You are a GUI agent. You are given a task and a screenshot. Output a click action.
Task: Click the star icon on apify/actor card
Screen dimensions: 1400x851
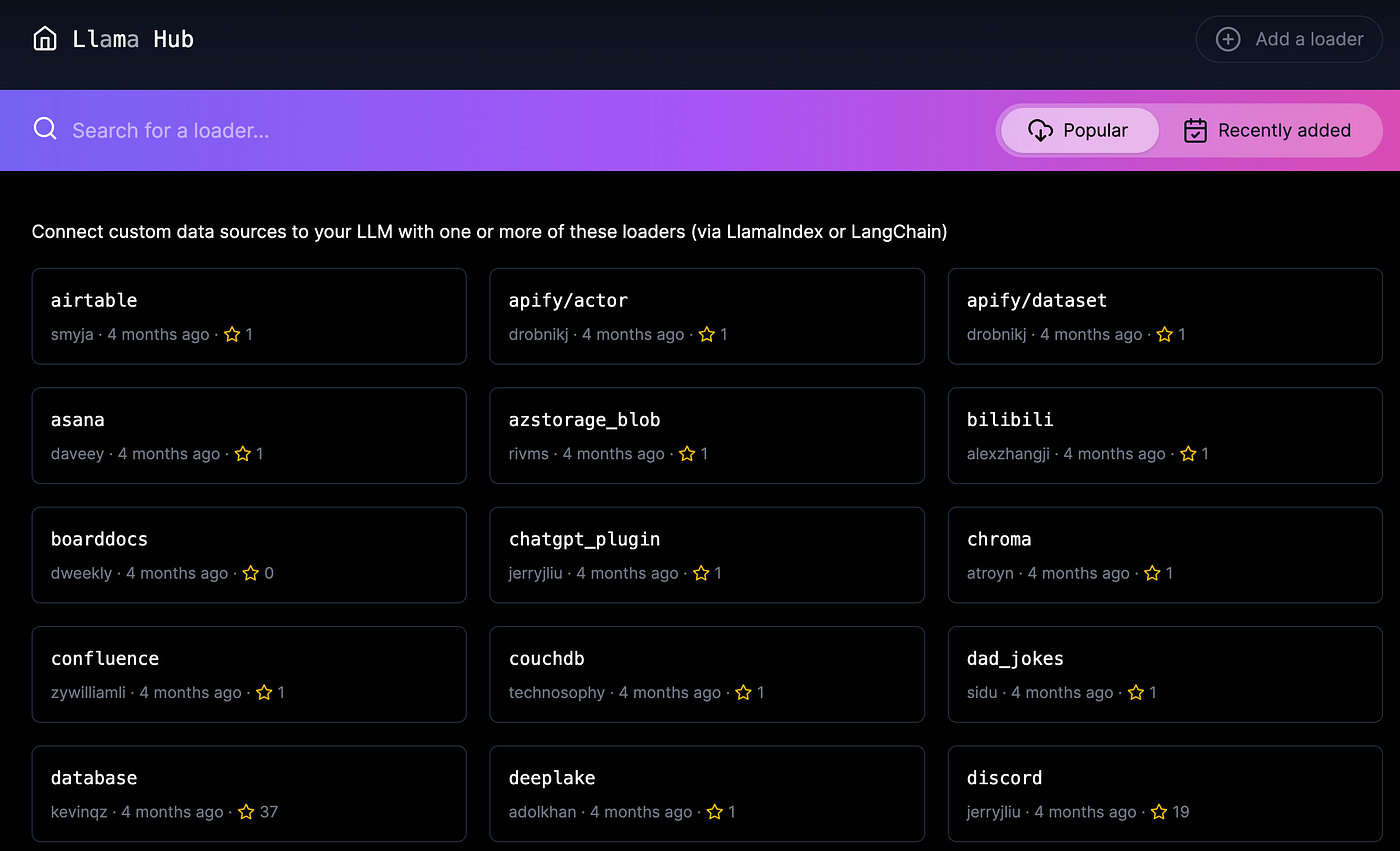[706, 334]
